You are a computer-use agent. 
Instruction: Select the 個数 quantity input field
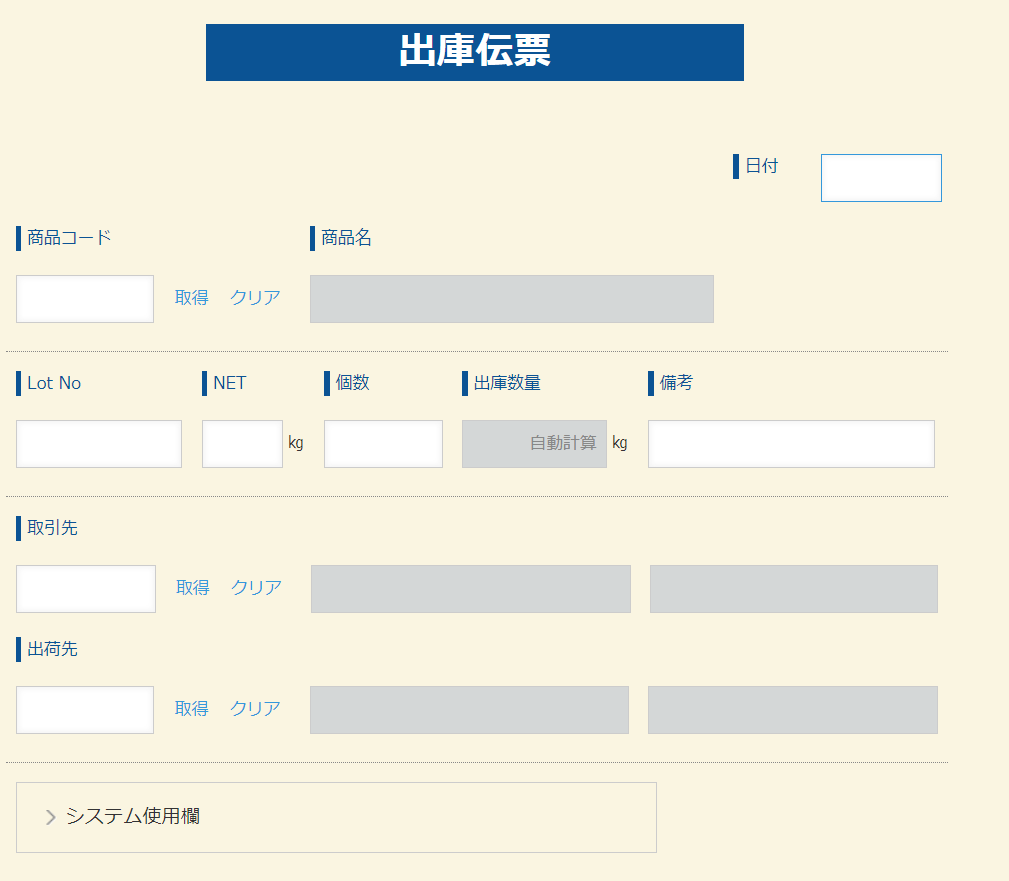point(383,443)
